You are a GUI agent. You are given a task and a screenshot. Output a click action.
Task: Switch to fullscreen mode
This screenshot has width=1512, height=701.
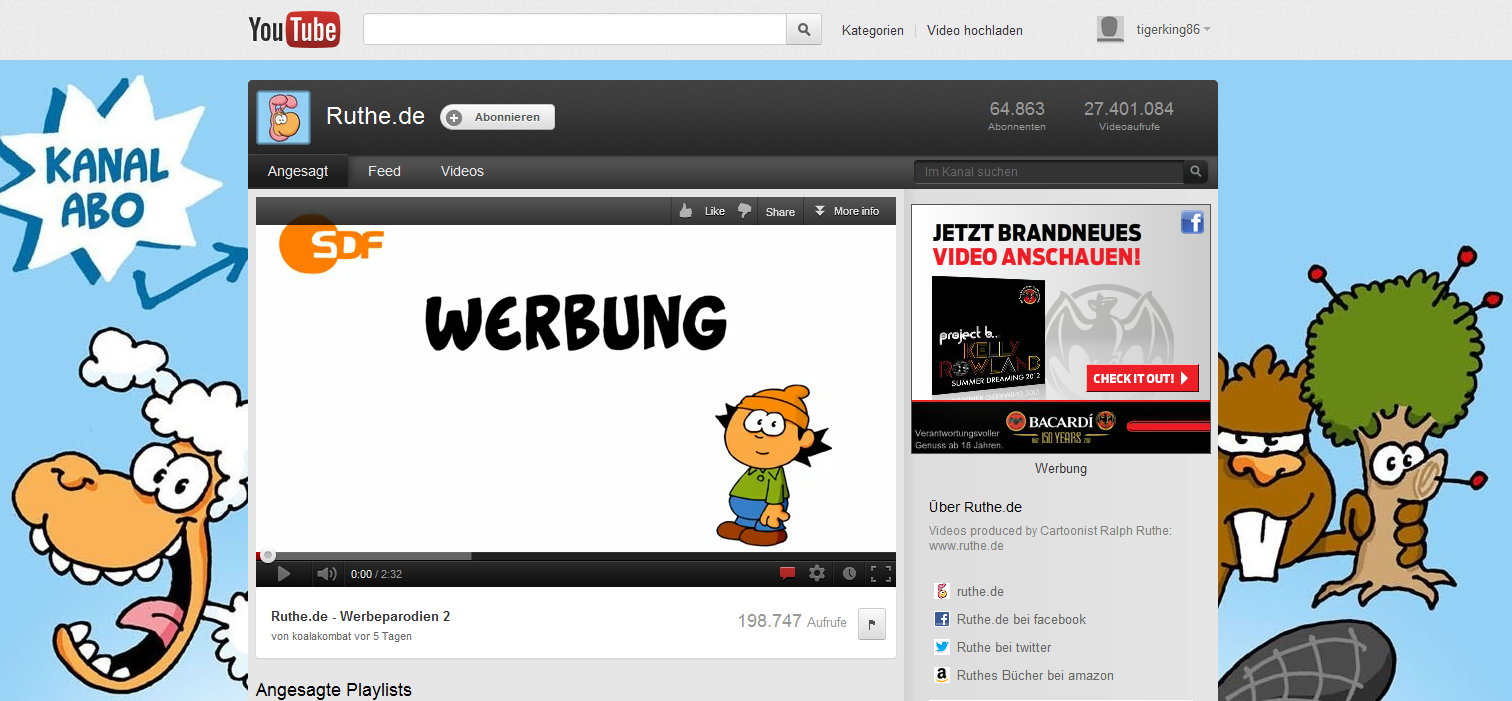[880, 573]
